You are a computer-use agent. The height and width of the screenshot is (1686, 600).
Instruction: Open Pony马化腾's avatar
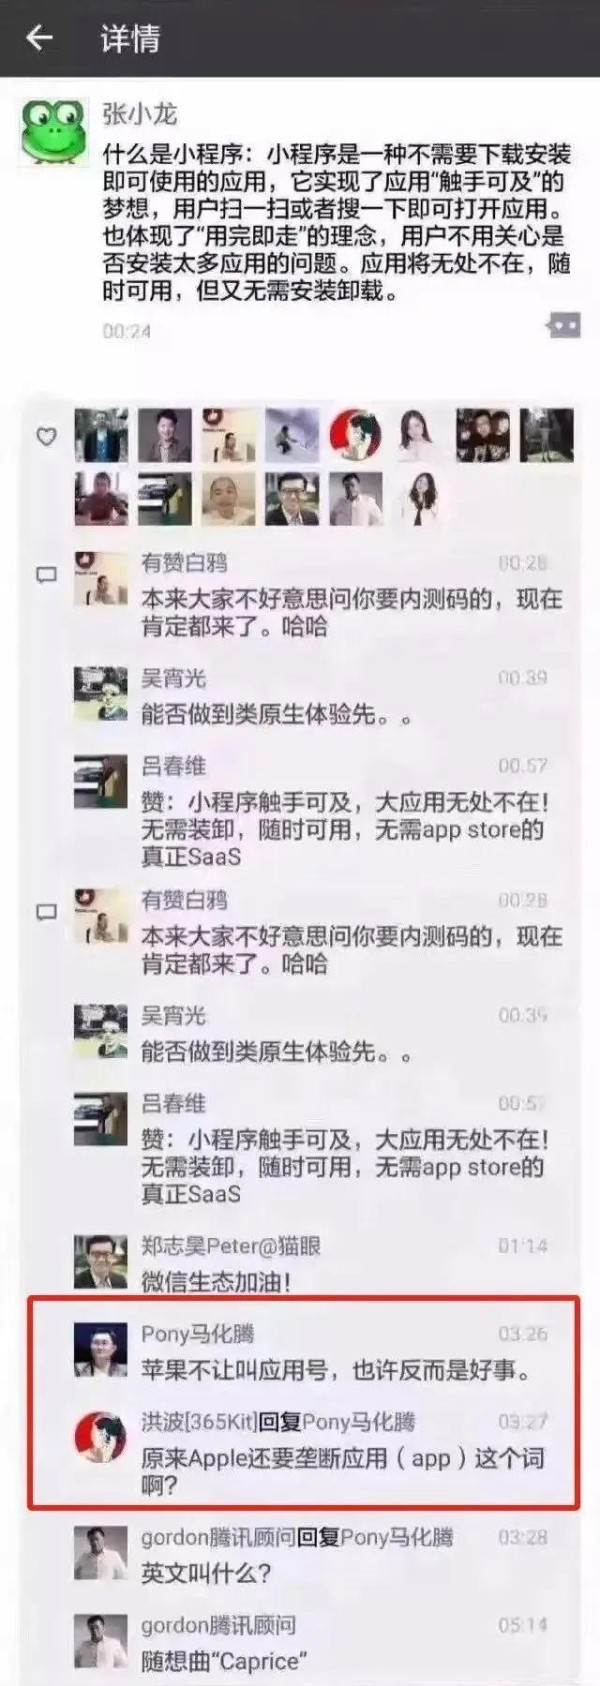tap(101, 1349)
